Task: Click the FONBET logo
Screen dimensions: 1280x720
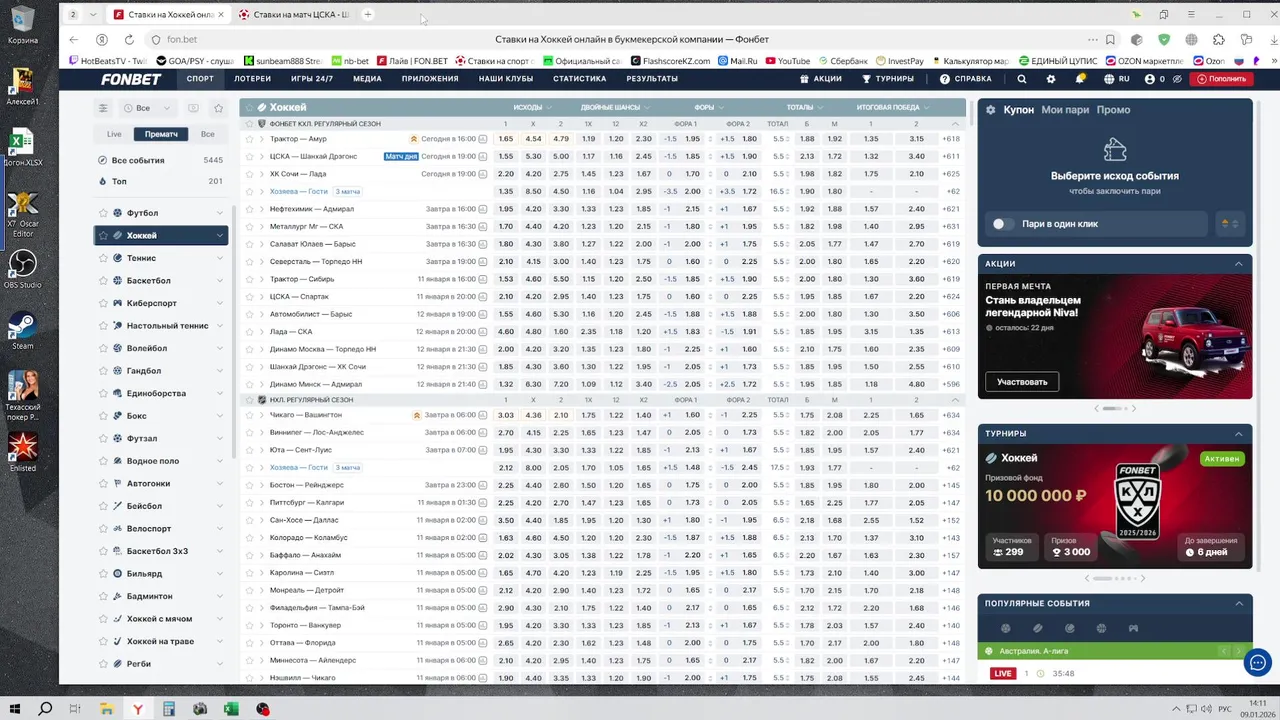Action: tap(131, 79)
